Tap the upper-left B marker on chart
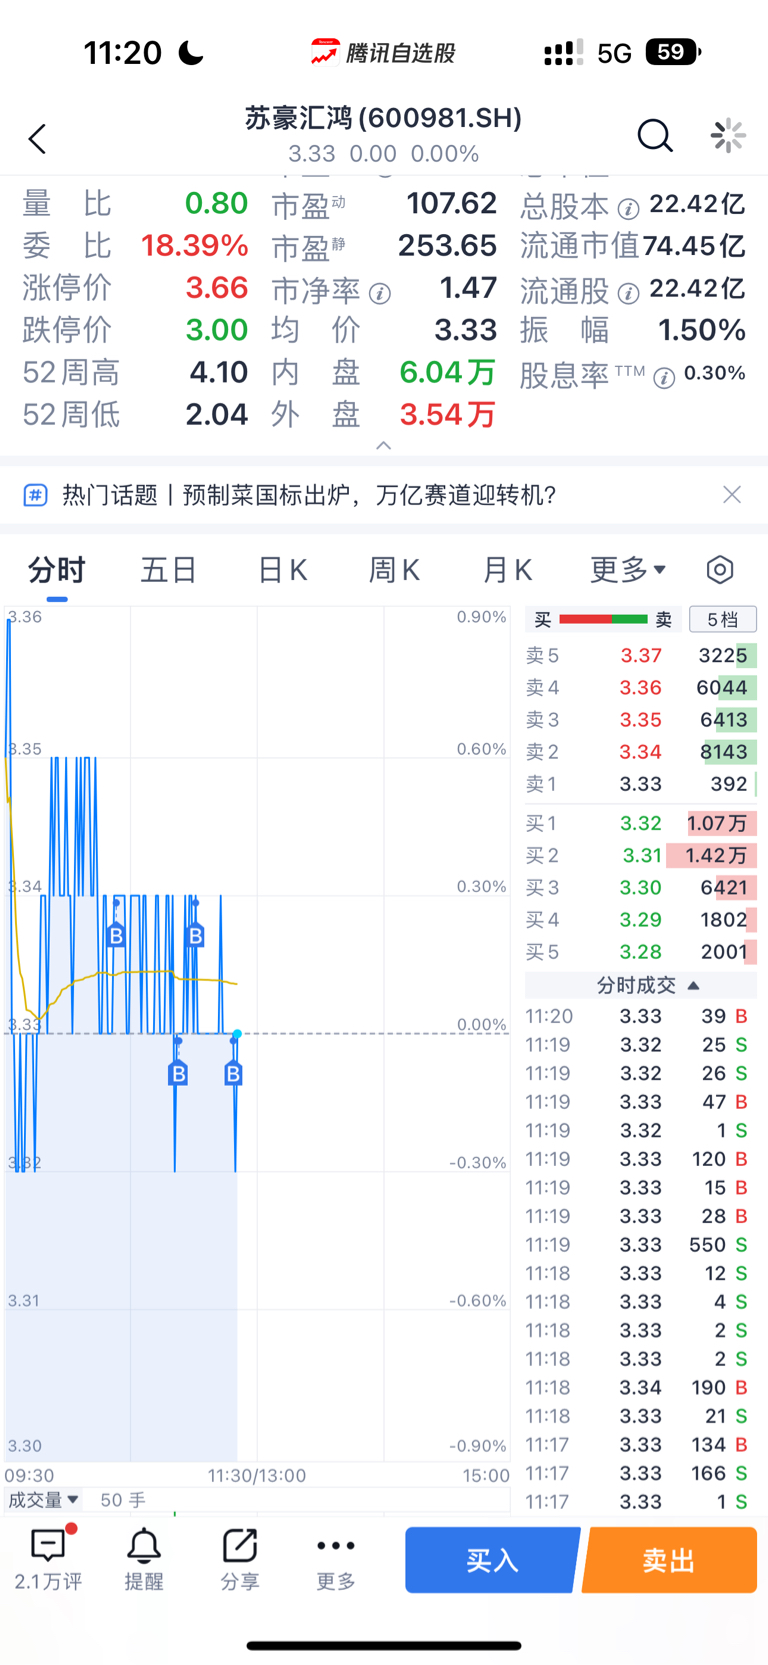This screenshot has width=768, height=1665. pyautogui.click(x=116, y=936)
